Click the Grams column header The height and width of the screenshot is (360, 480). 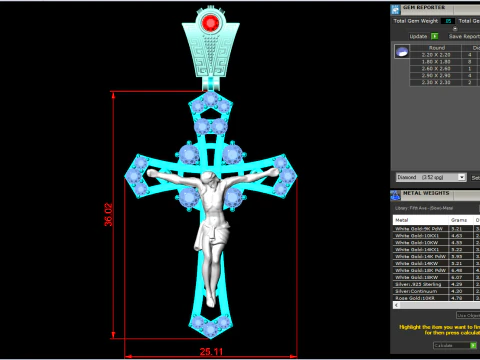pos(461,220)
